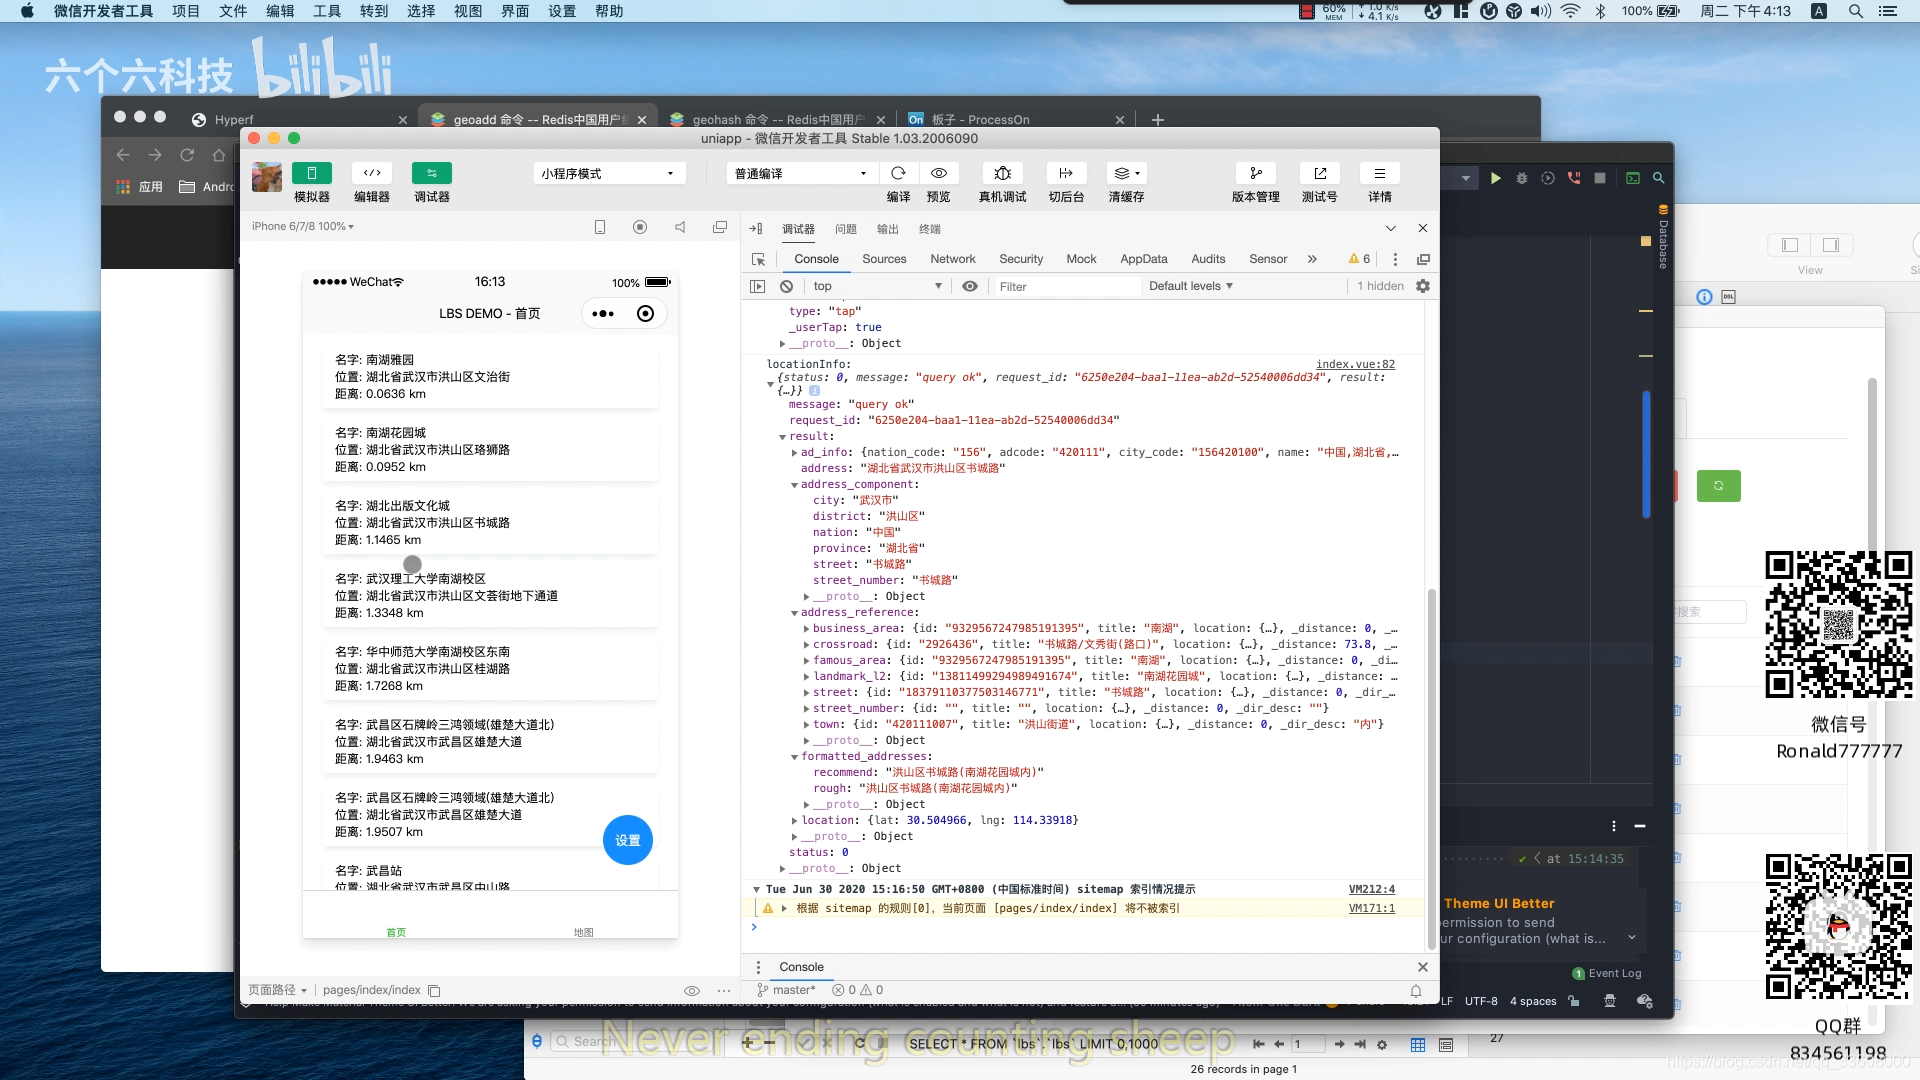The width and height of the screenshot is (1920, 1080).
Task: Click the element inspector select icon
Action: [x=759, y=259]
